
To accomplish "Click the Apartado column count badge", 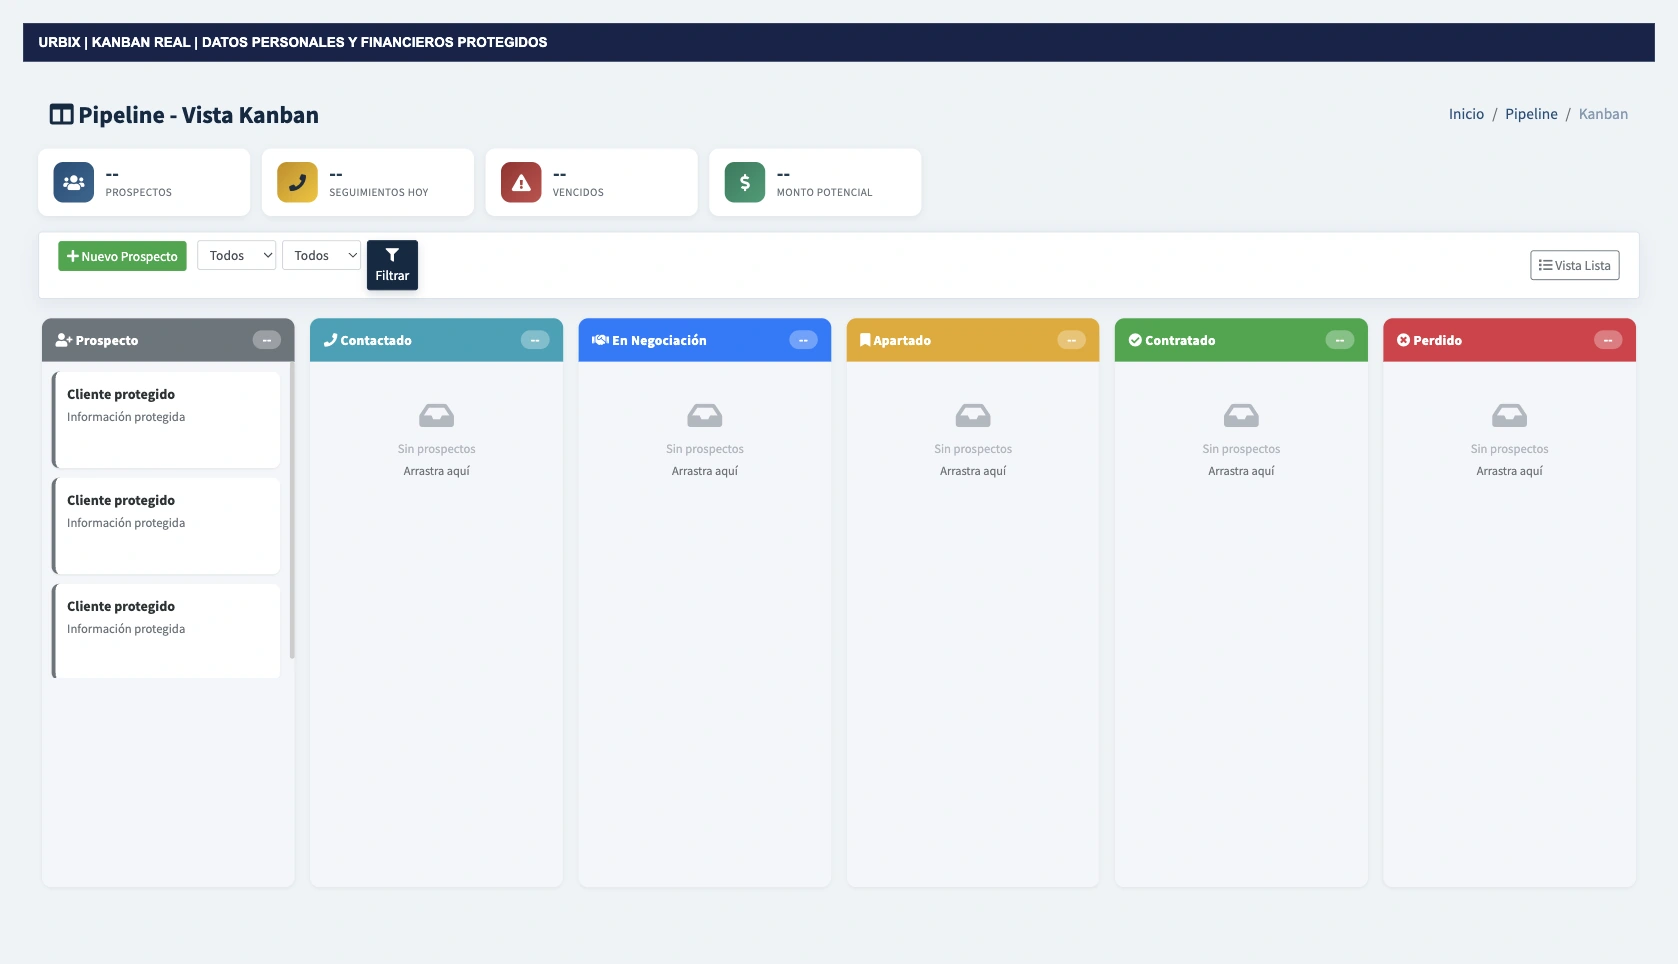I will coord(1071,340).
